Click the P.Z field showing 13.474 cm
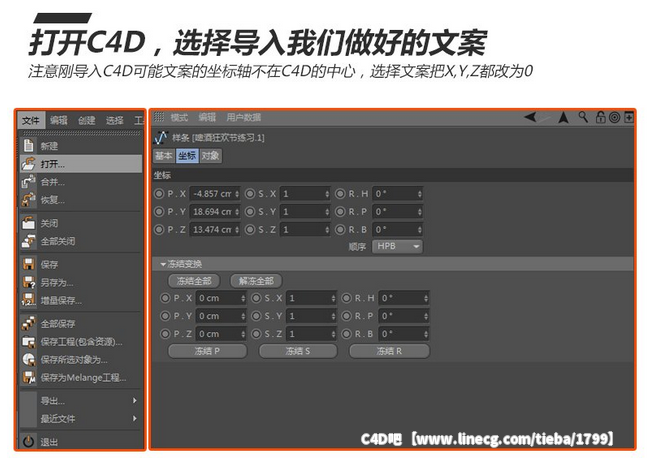Image resolution: width=647 pixels, height=458 pixels. (x=215, y=230)
